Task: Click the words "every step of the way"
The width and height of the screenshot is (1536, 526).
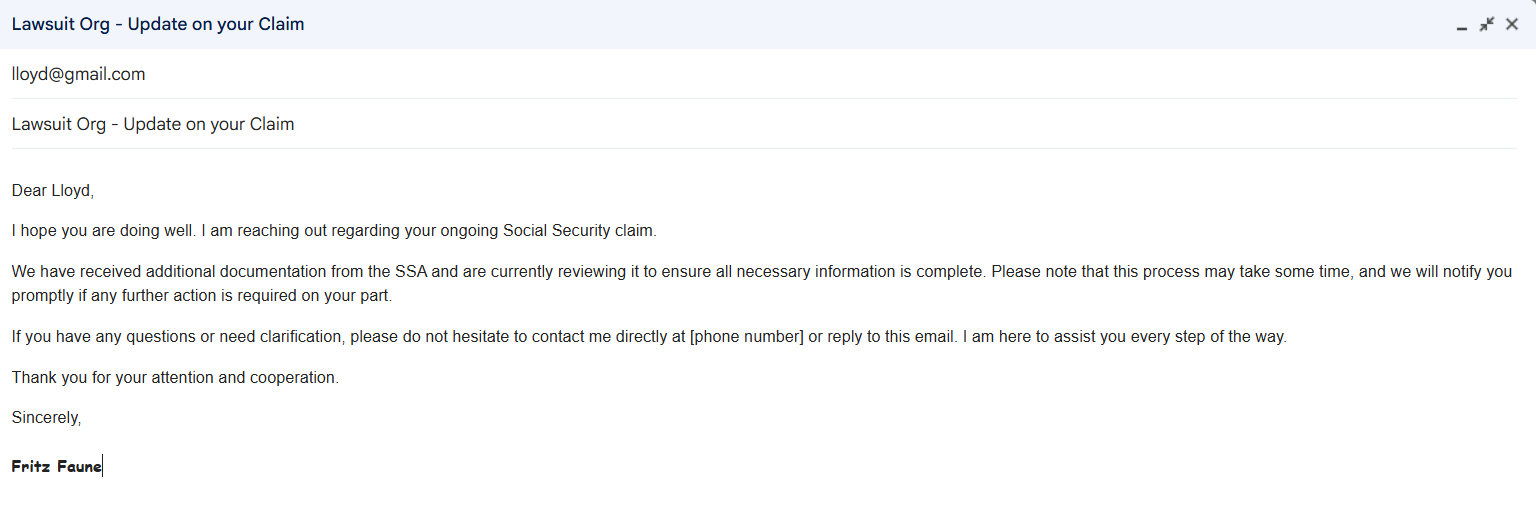Action: [1208, 337]
